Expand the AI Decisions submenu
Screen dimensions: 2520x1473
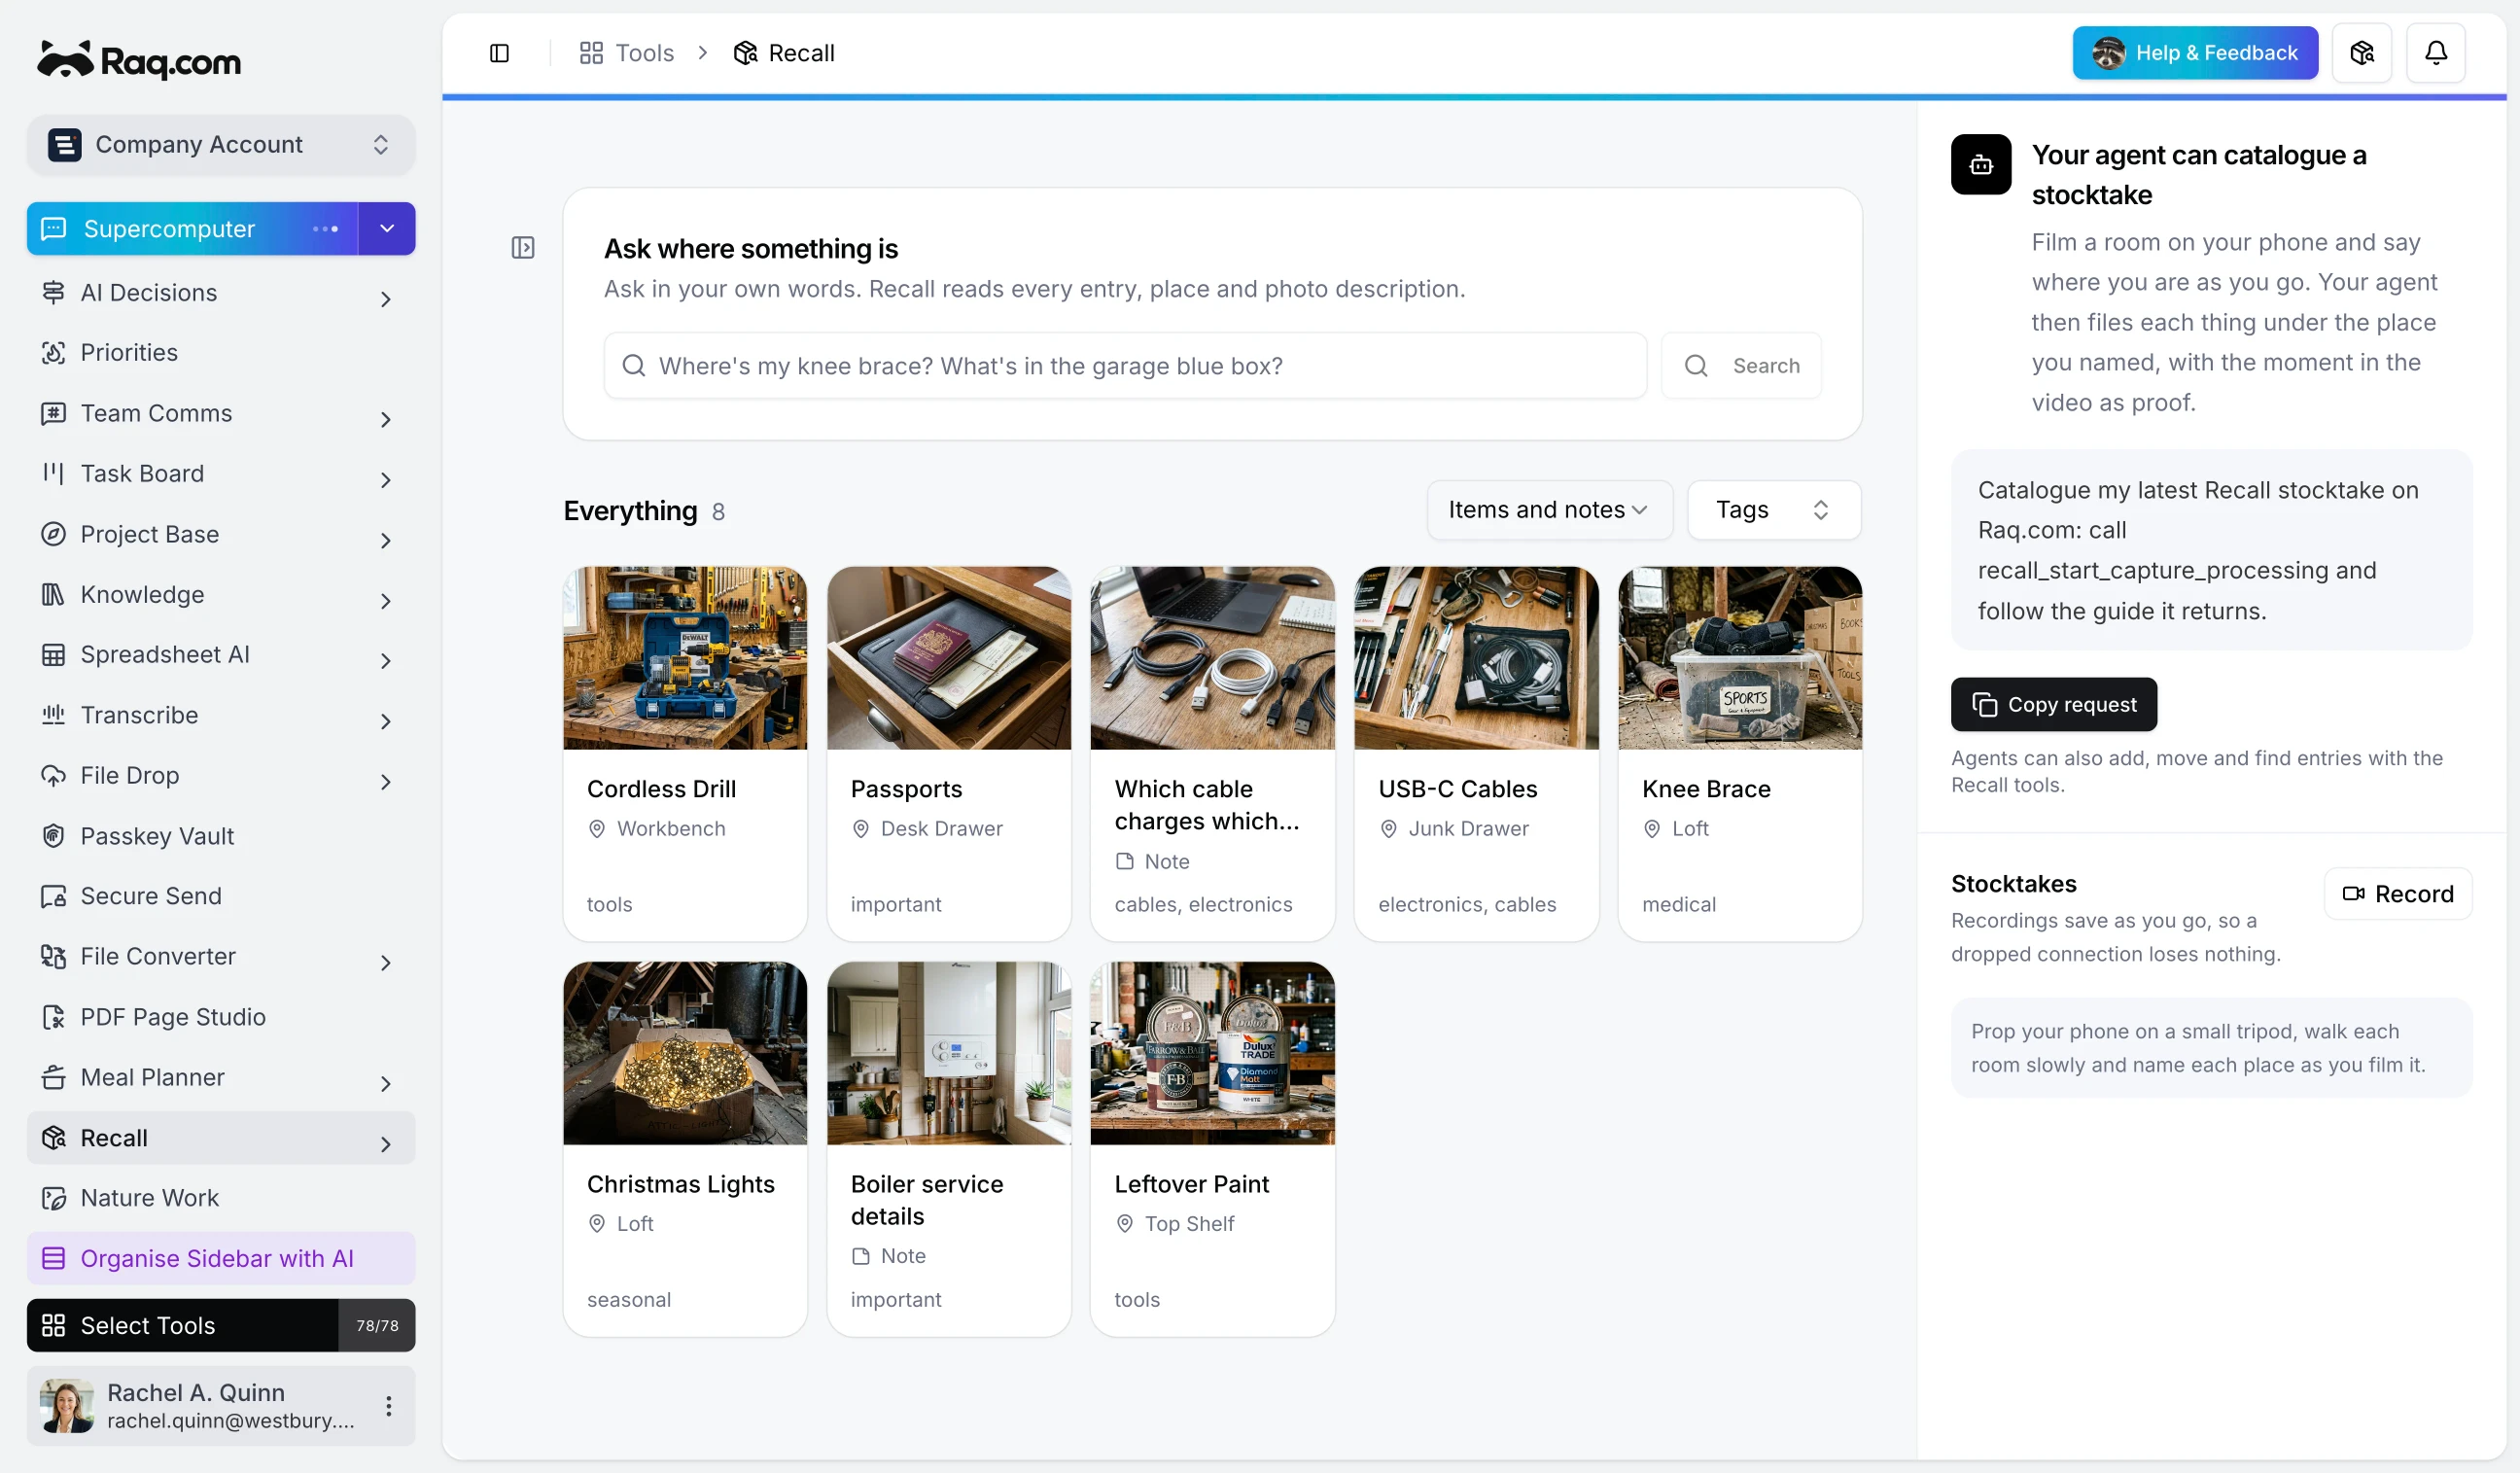(x=385, y=298)
